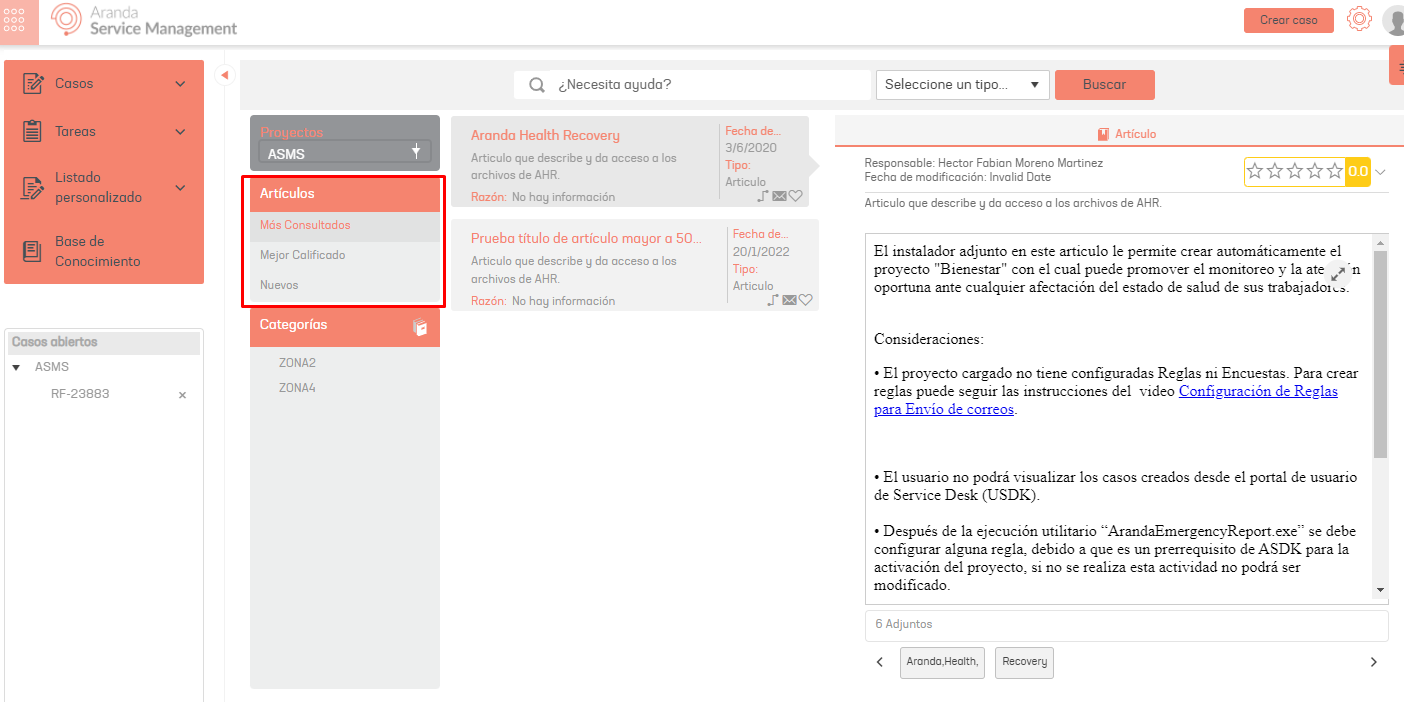Click the Base de Conocimiento book icon
1404x702 pixels.
(33, 251)
